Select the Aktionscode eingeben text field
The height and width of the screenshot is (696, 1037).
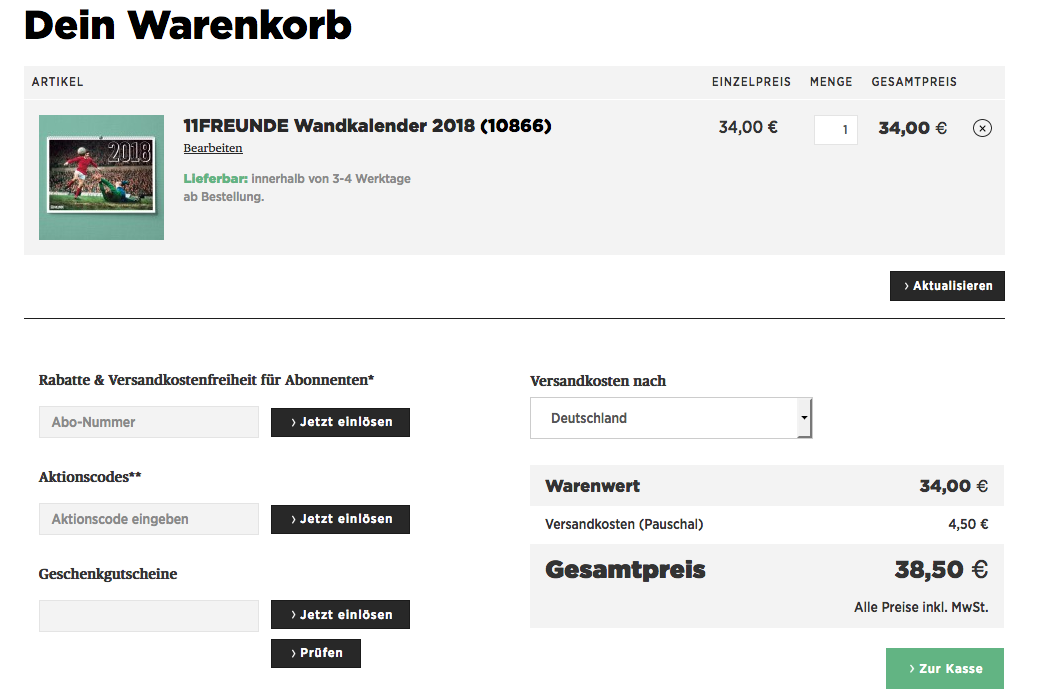[149, 519]
